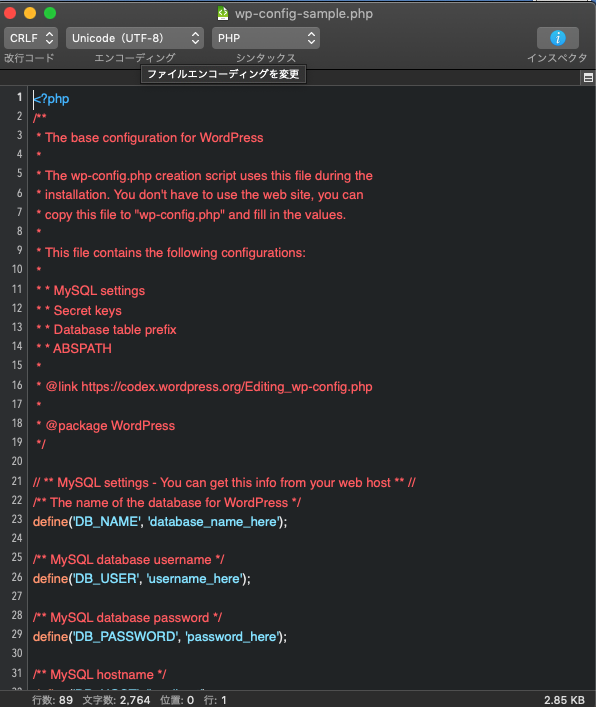Place the cursor on 'database_name_here' string
Image resolution: width=596 pixels, height=707 pixels.
pos(214,521)
